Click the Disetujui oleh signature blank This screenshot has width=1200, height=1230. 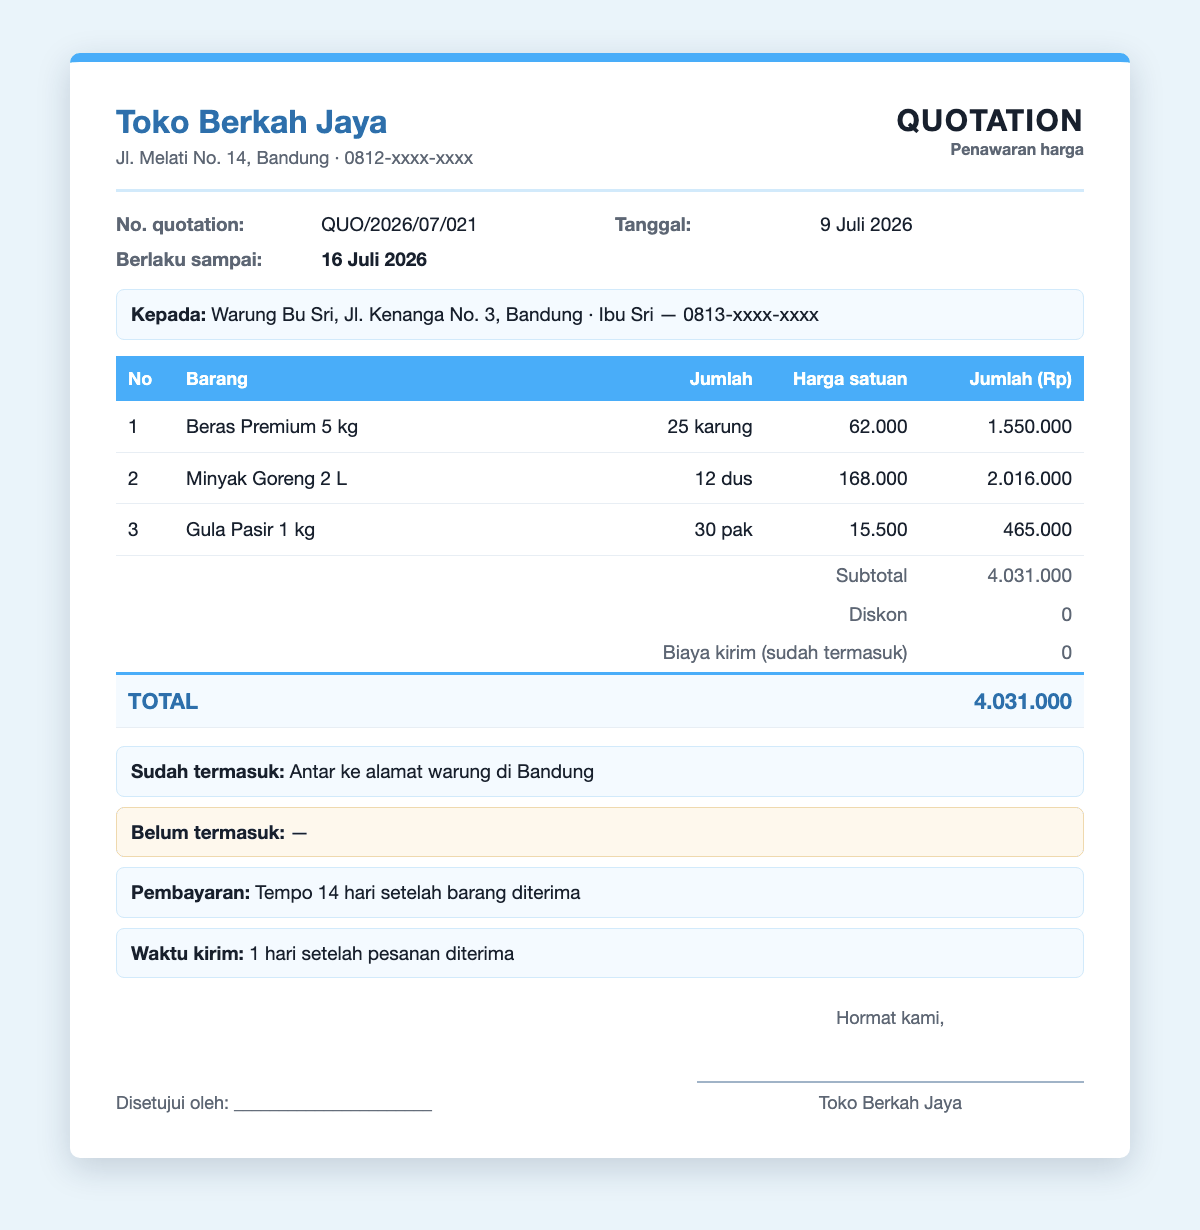click(333, 1104)
